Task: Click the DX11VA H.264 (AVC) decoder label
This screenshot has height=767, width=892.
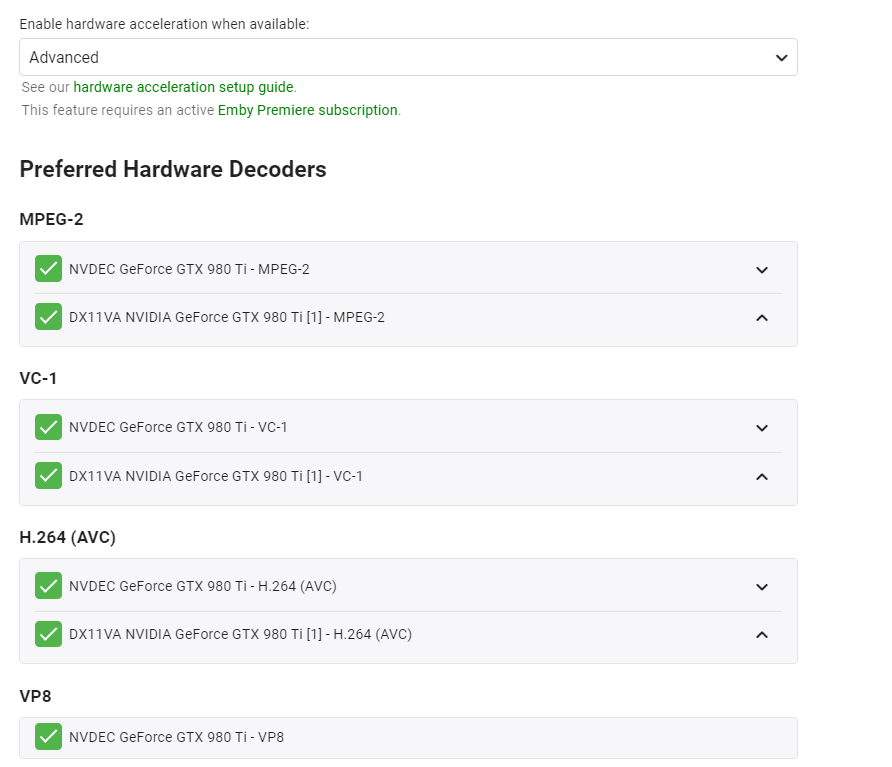Action: [x=240, y=634]
